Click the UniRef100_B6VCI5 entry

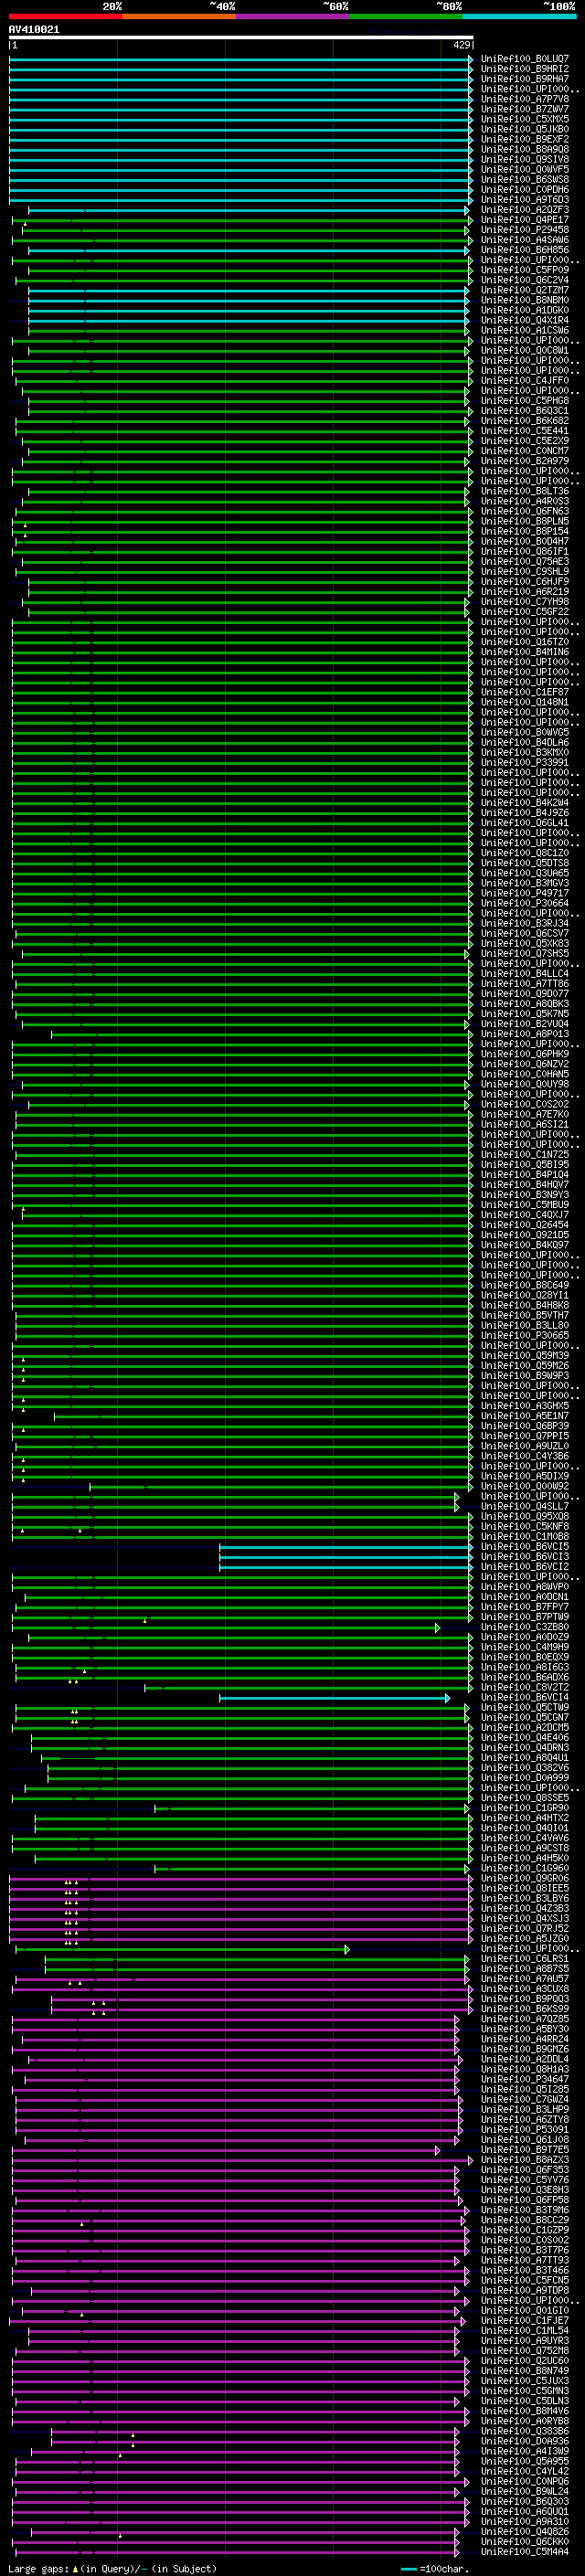pos(525,1547)
